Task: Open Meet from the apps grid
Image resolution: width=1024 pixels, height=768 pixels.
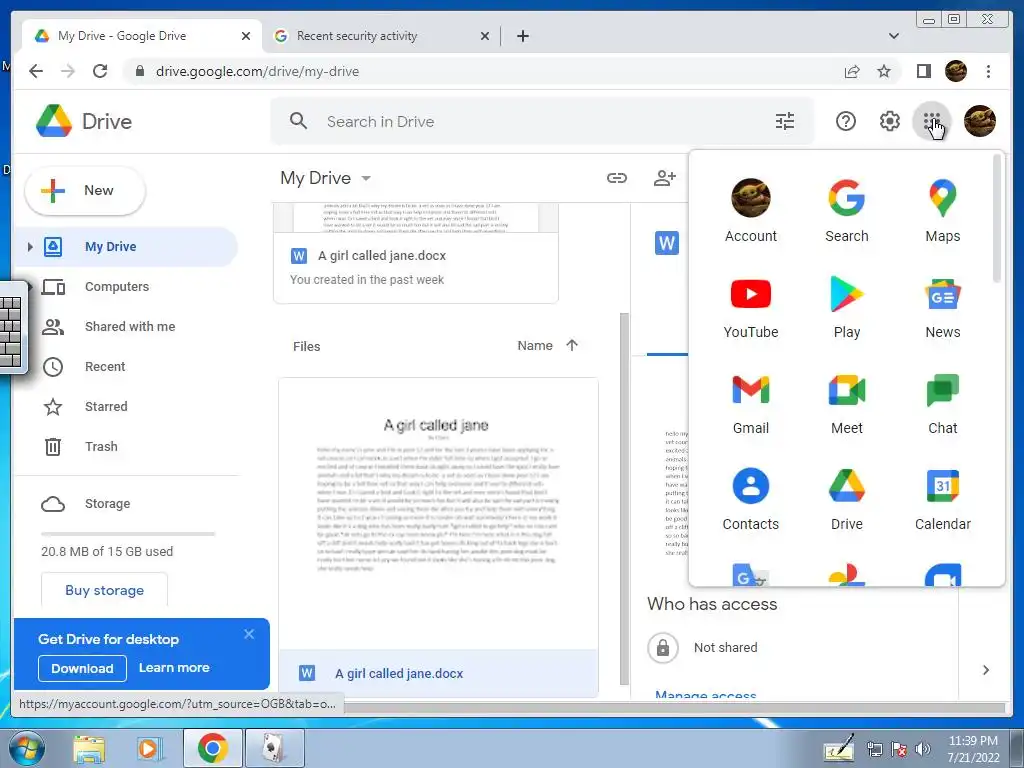Action: 846,403
